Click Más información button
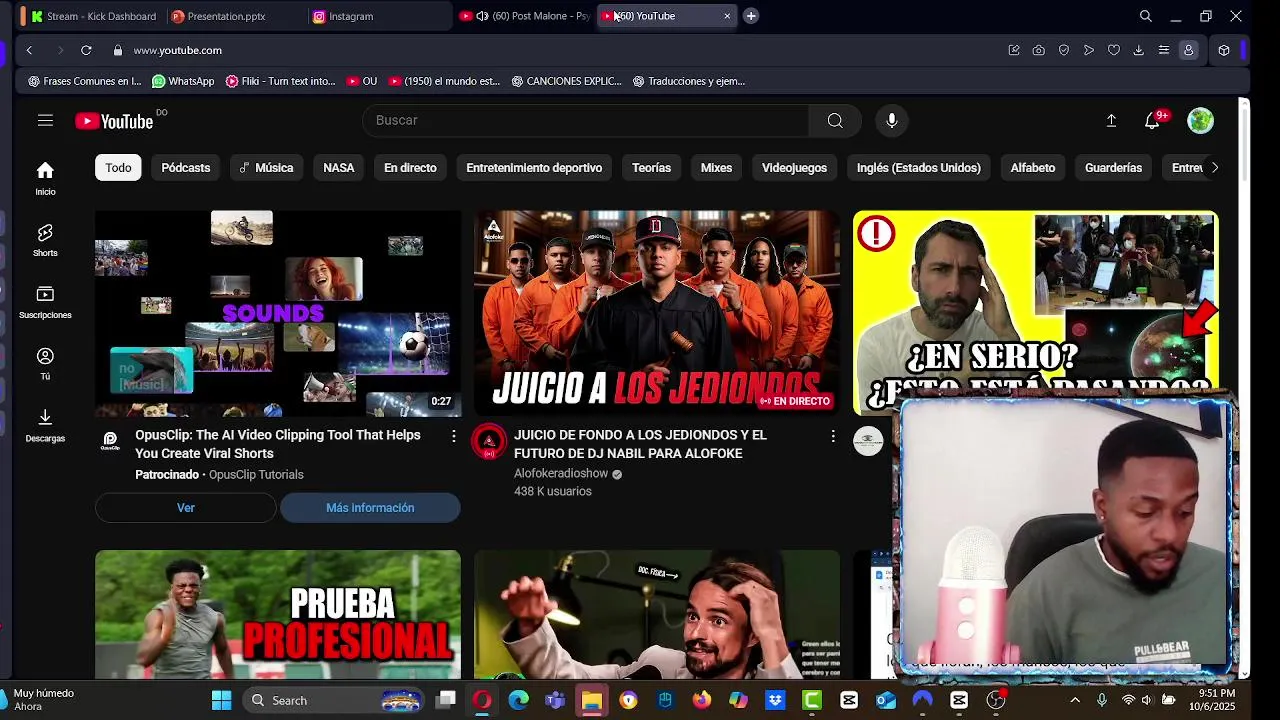Viewport: 1280px width, 720px height. coord(370,508)
